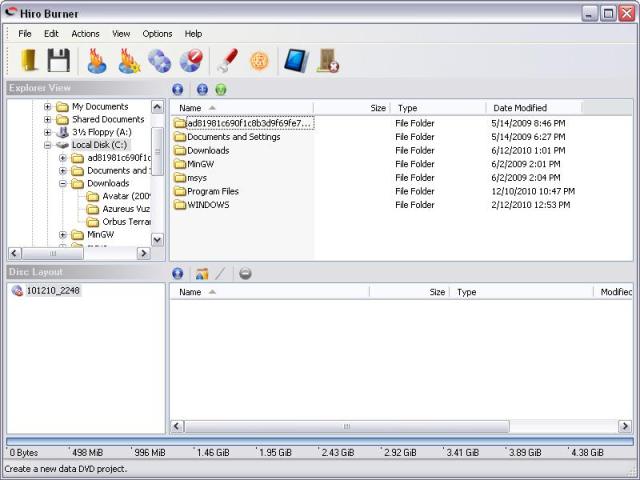Select Local Disk (C:) in tree
Viewport: 640px width, 480px height.
tap(100, 145)
